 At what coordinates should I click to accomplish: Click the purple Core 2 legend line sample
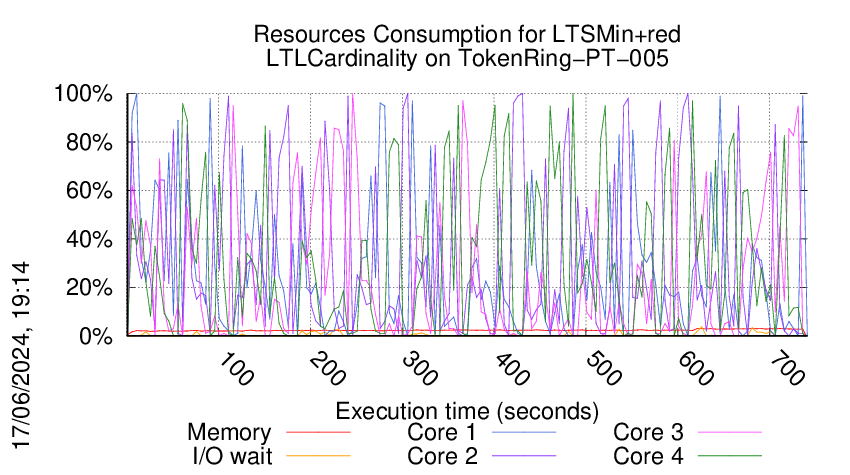[524, 455]
